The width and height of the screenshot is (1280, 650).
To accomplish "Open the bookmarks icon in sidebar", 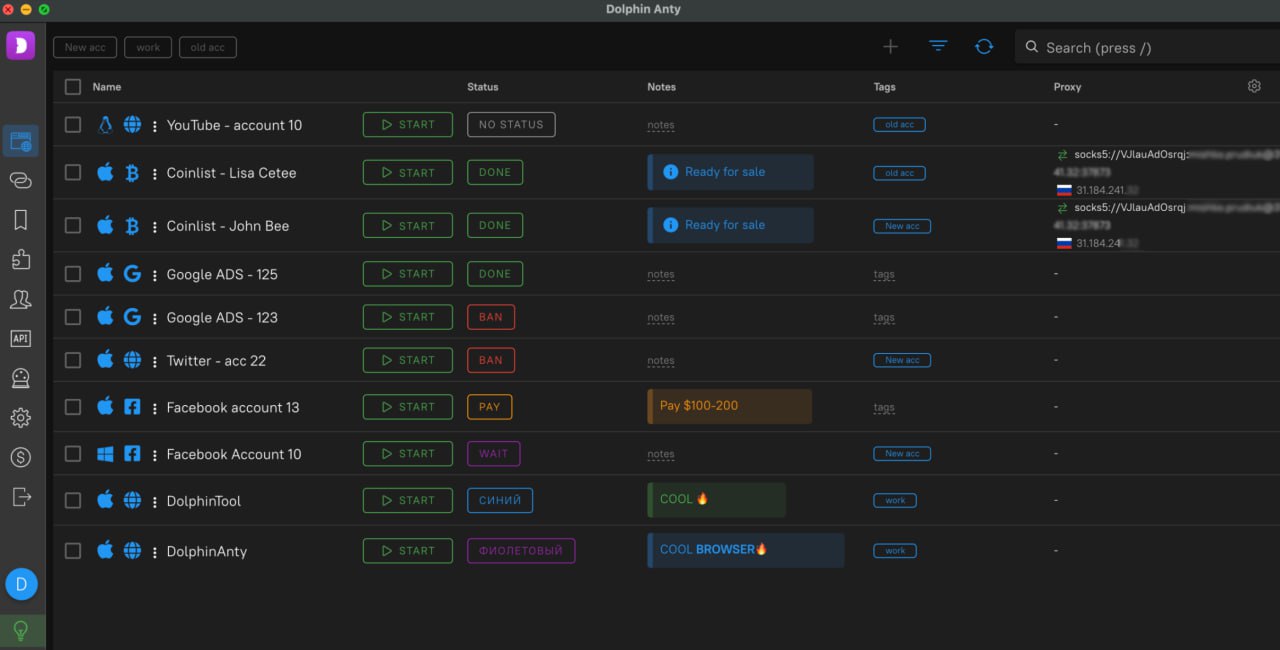I will tap(20, 220).
